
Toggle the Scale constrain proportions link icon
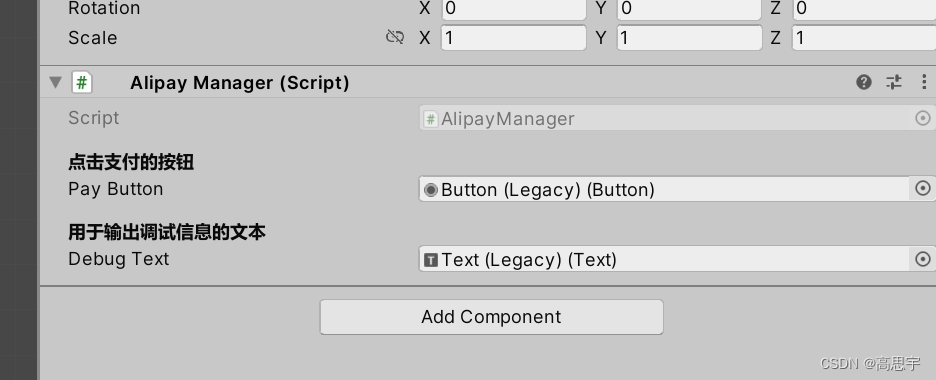click(x=395, y=38)
